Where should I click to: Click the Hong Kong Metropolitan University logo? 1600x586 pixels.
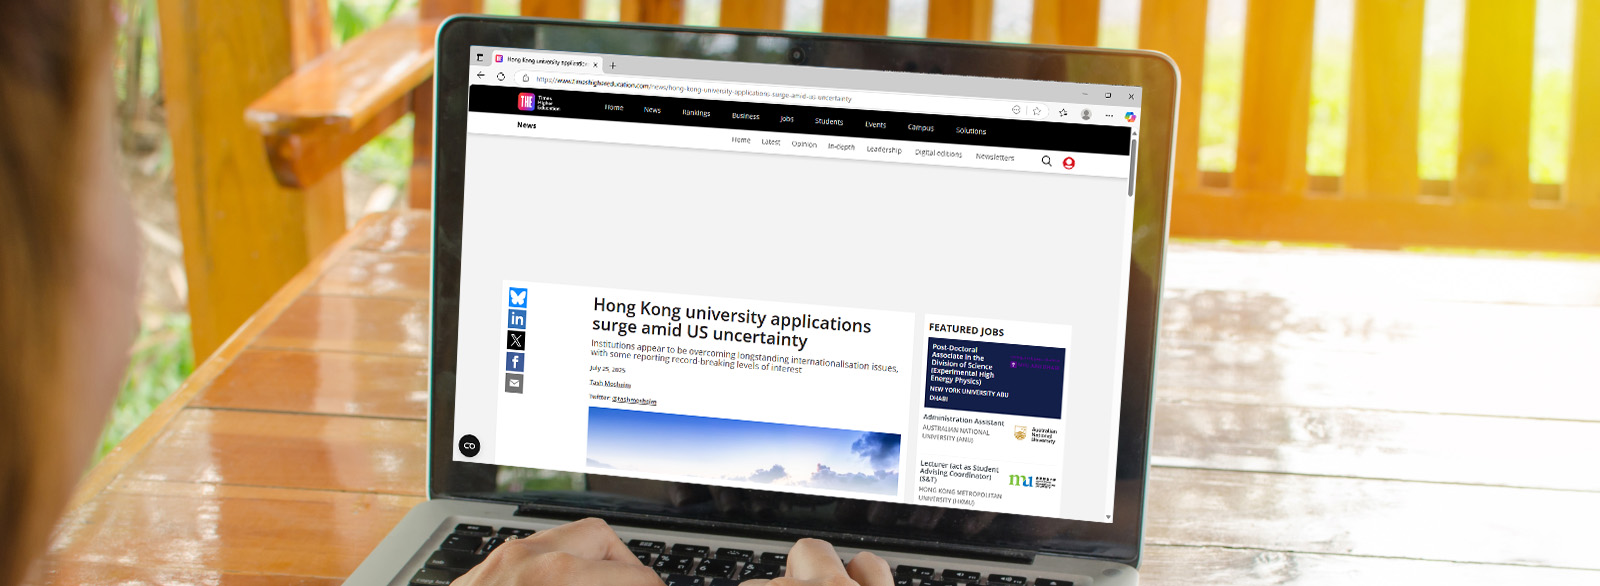[1031, 481]
